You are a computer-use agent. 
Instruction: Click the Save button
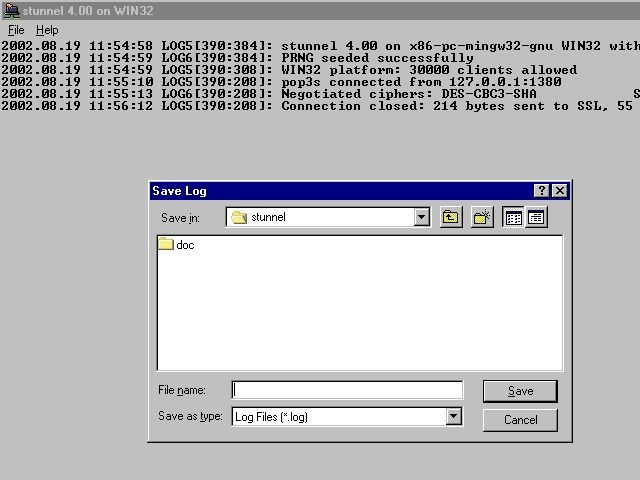pyautogui.click(x=520, y=391)
